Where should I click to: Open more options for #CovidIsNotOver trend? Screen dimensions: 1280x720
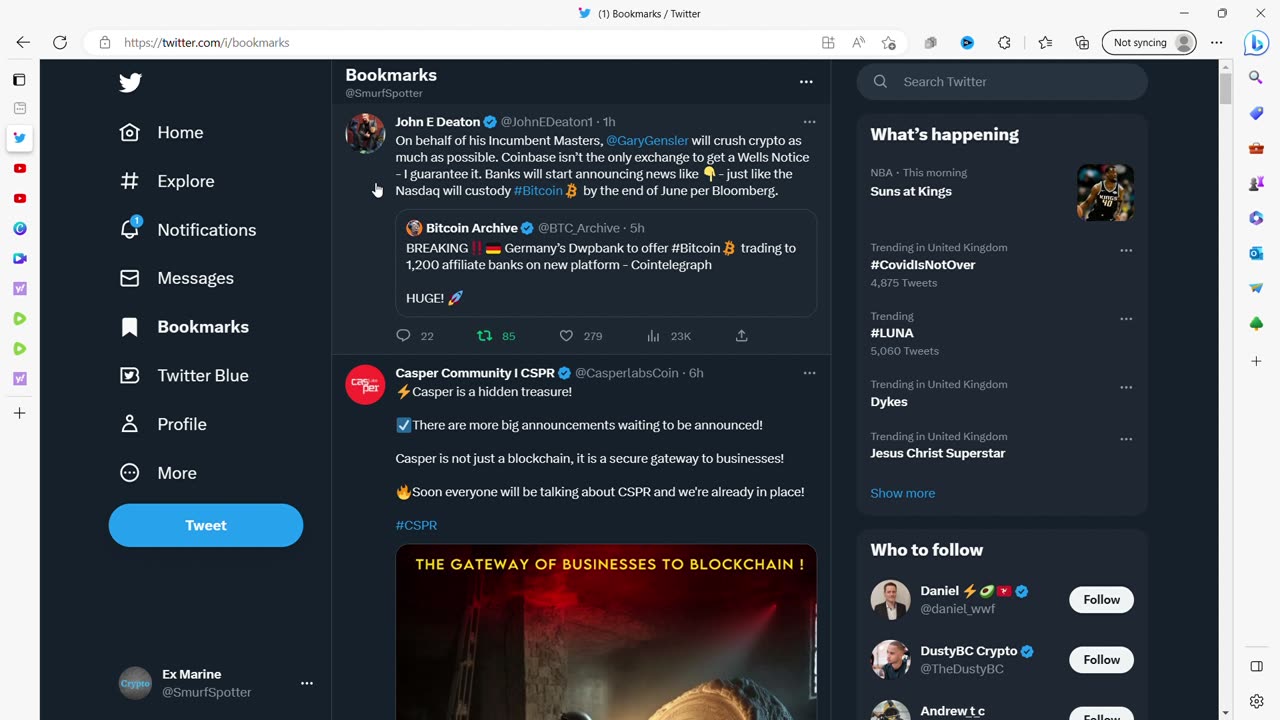pyautogui.click(x=1126, y=251)
